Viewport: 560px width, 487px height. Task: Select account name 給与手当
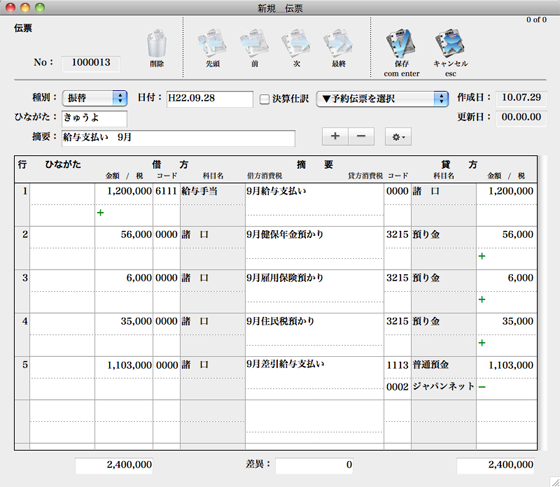(200, 191)
